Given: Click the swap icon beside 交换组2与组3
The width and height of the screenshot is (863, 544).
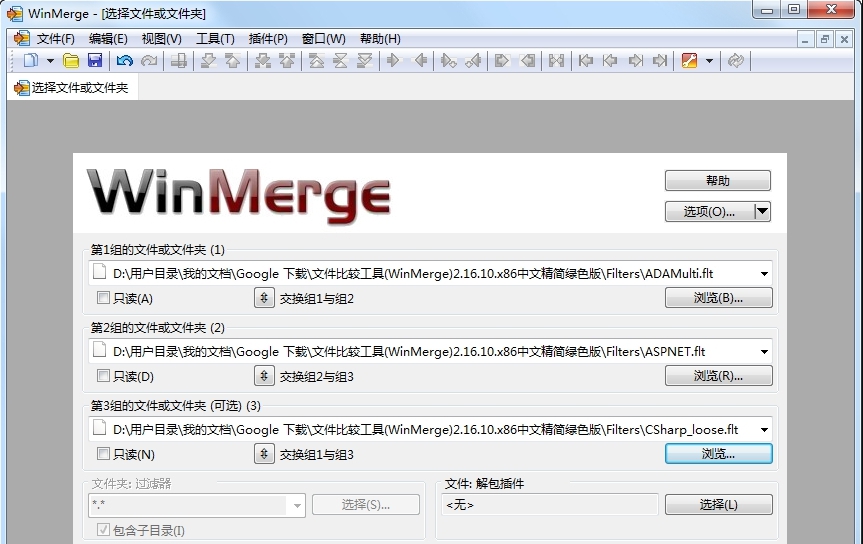Looking at the screenshot, I should (264, 376).
